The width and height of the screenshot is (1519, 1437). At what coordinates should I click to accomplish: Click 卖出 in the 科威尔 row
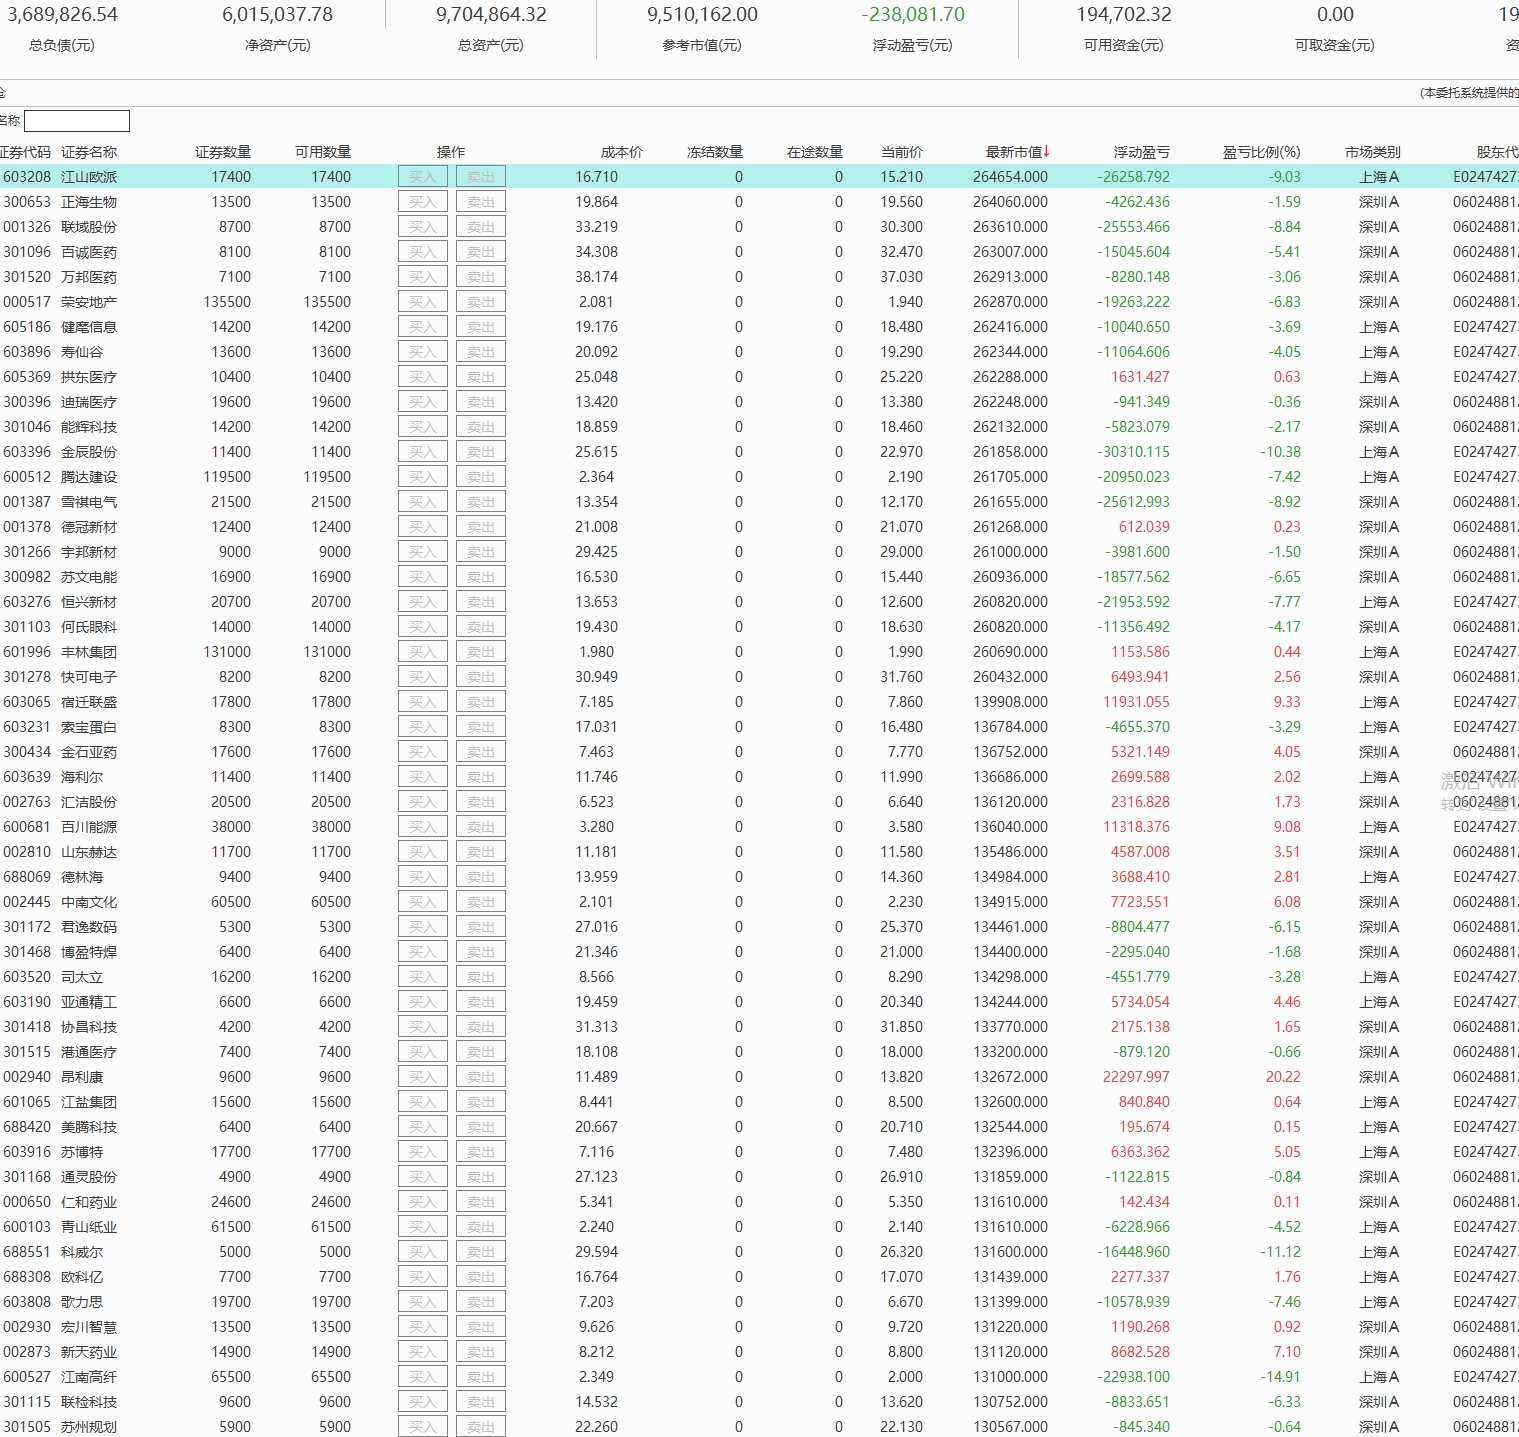(481, 1252)
